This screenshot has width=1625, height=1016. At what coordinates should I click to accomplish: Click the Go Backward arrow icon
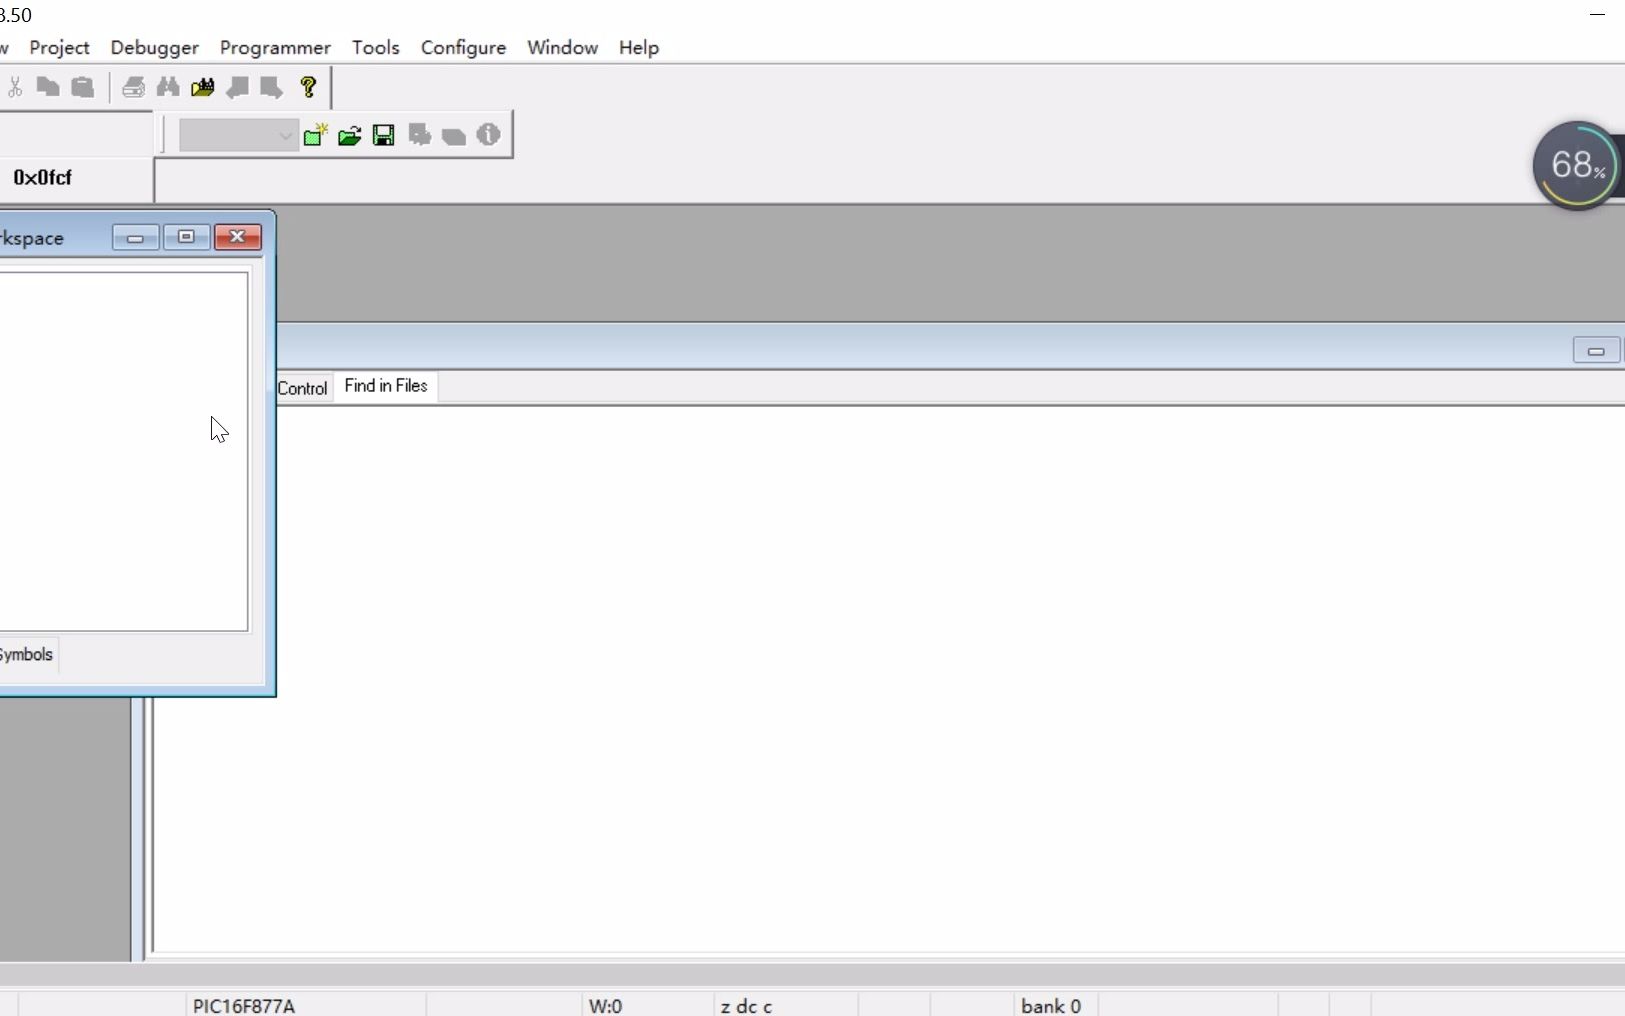(238, 88)
